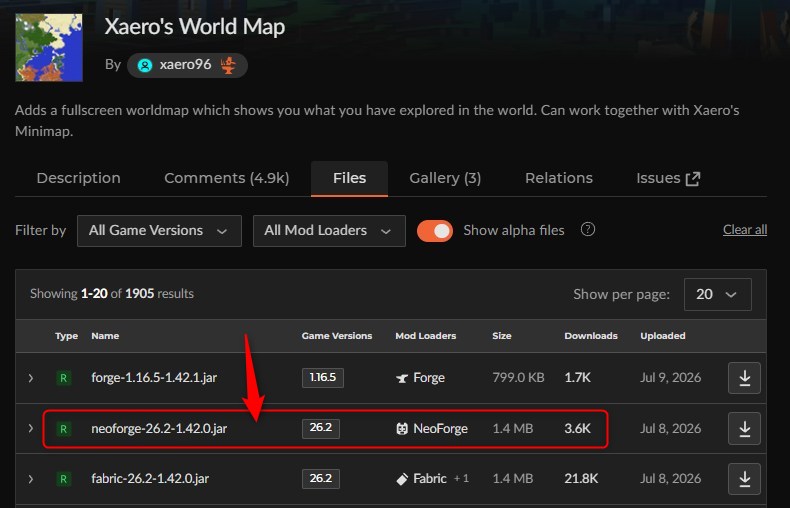Screen dimensions: 790x508
Task: Click Jul 8, 2026 date in Fabric row
Action: pos(671,479)
